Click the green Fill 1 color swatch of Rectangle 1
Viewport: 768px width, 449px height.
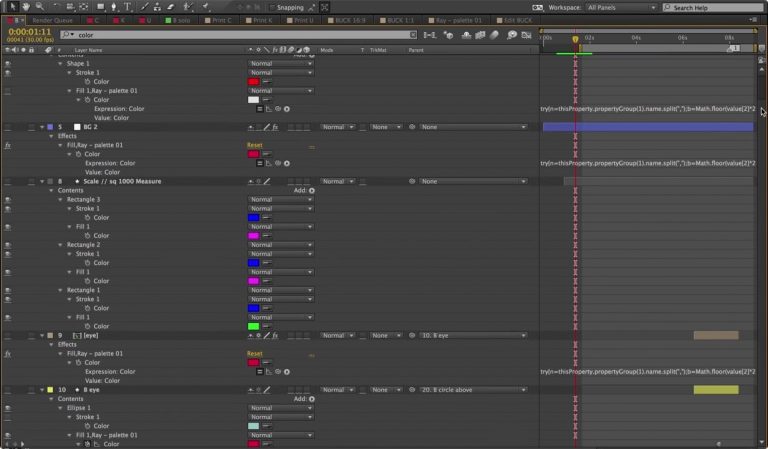tap(253, 326)
